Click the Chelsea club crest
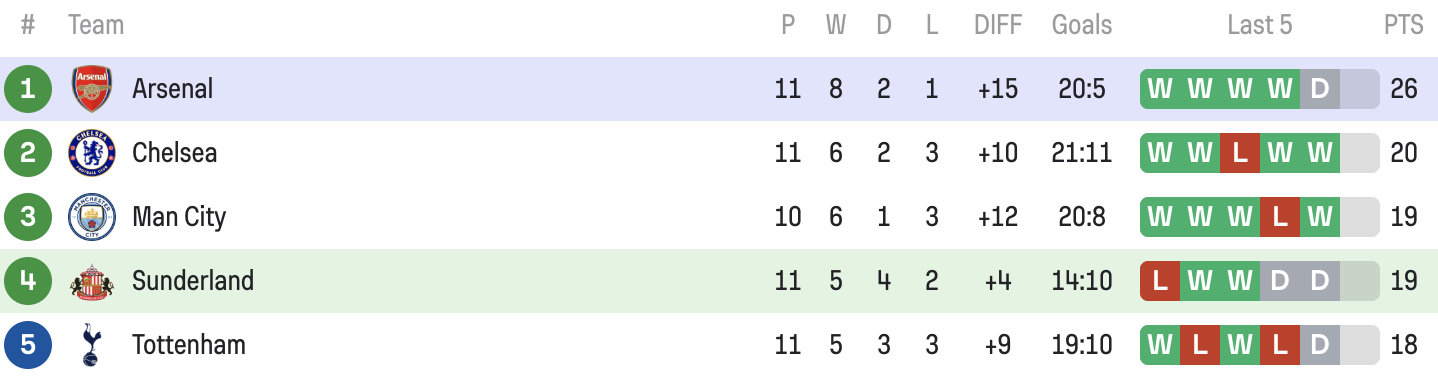This screenshot has height=378, width=1438. click(92, 153)
